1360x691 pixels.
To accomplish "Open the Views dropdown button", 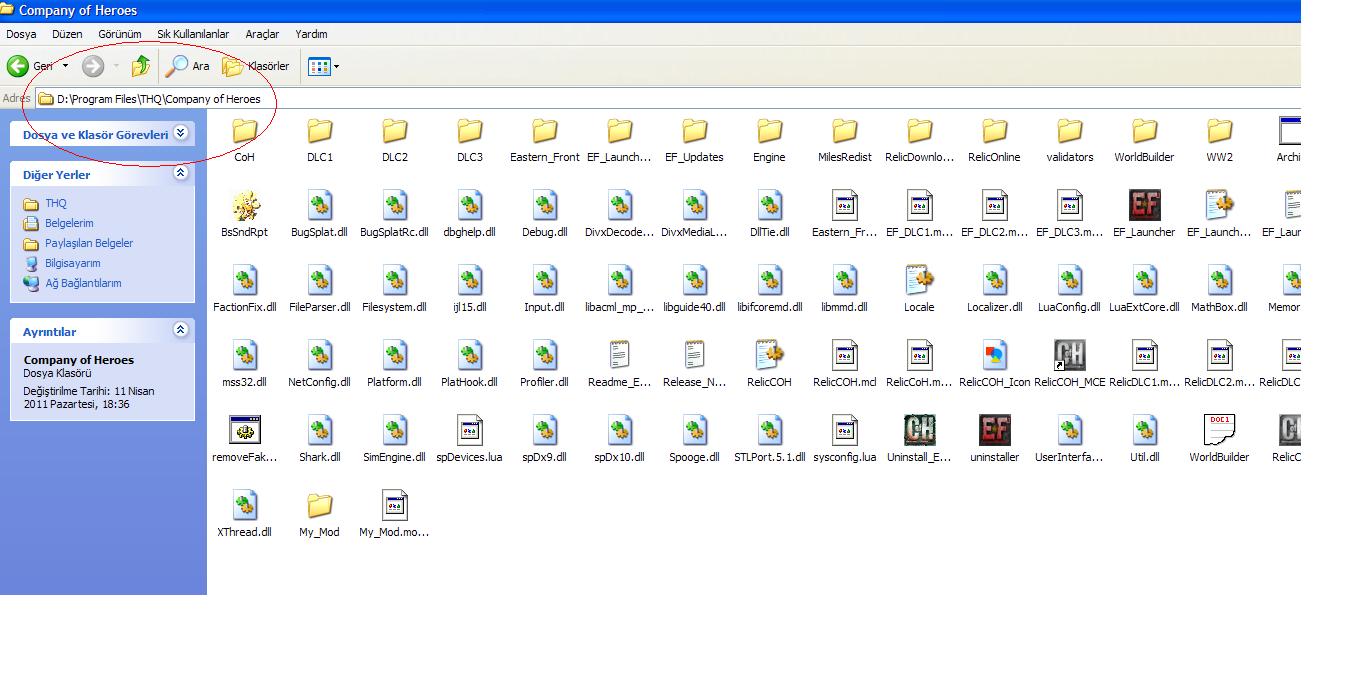I will pyautogui.click(x=324, y=66).
